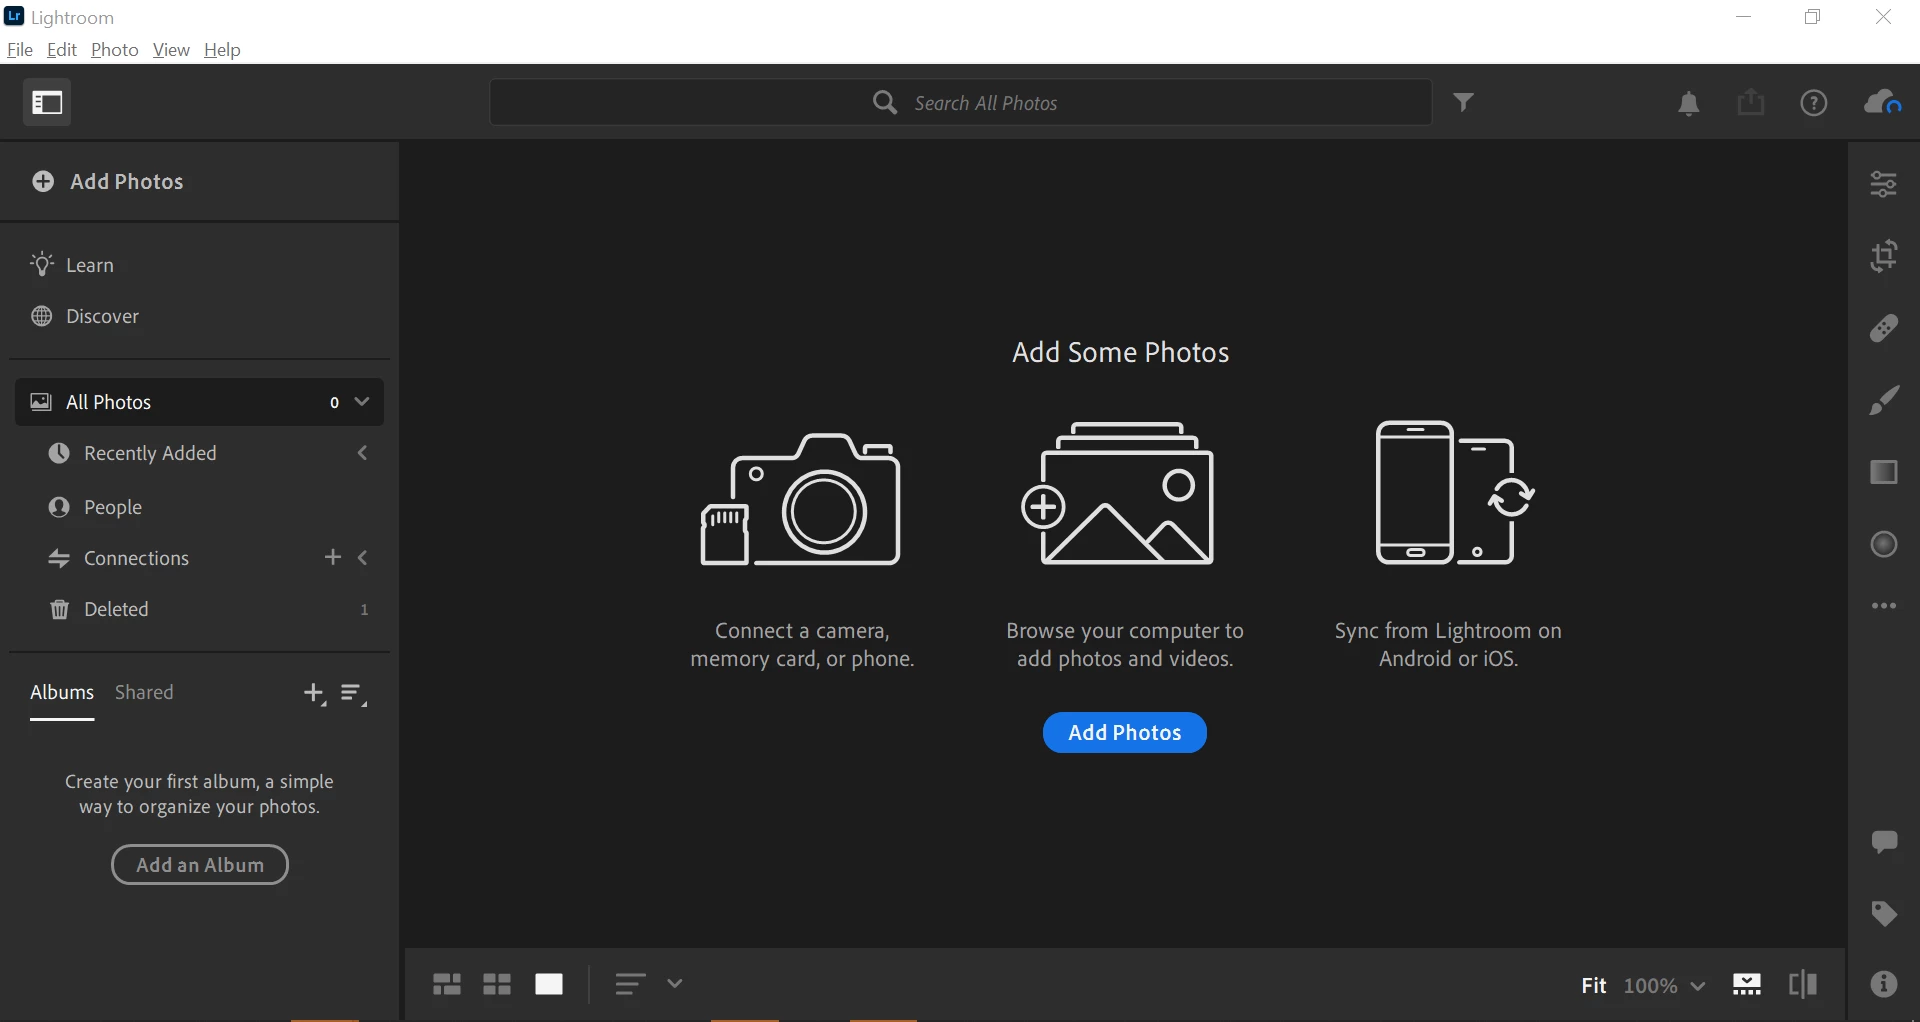Select the Crop and Rotate tool

tap(1884, 256)
